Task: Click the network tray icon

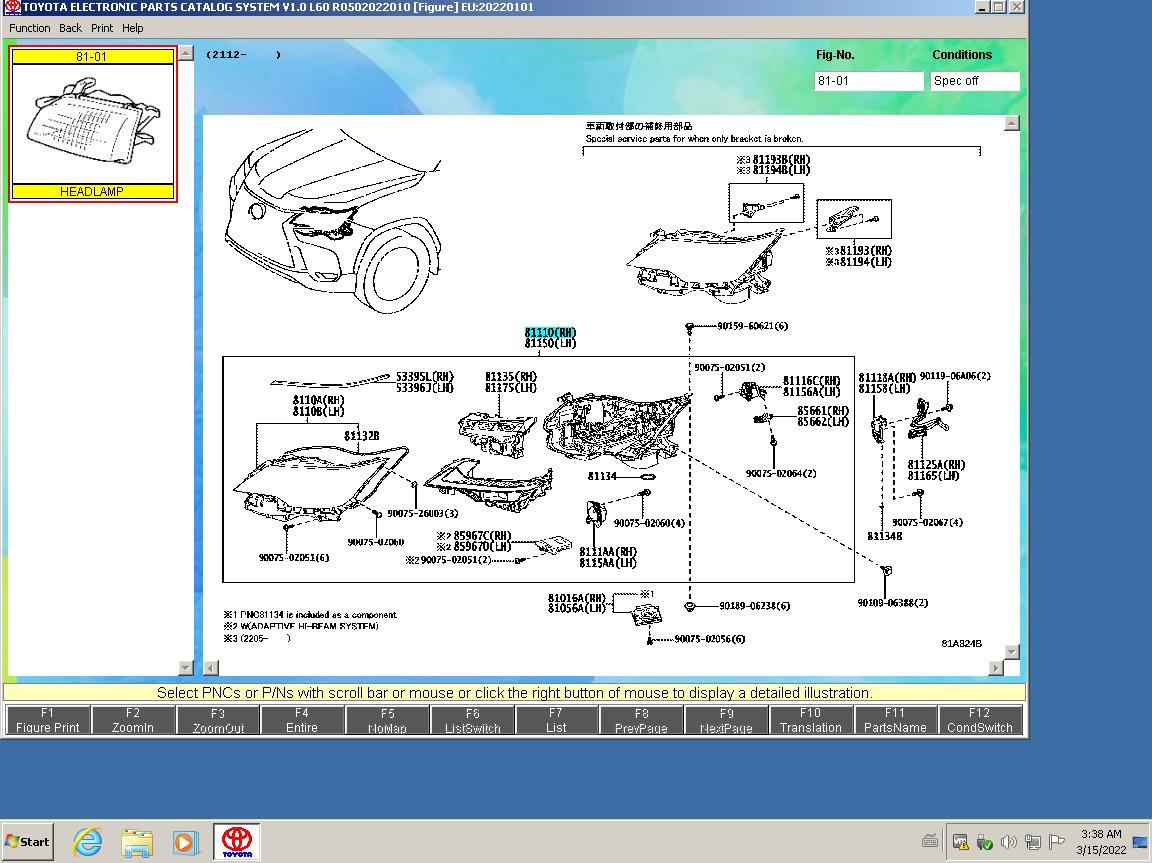Action: click(x=1032, y=842)
